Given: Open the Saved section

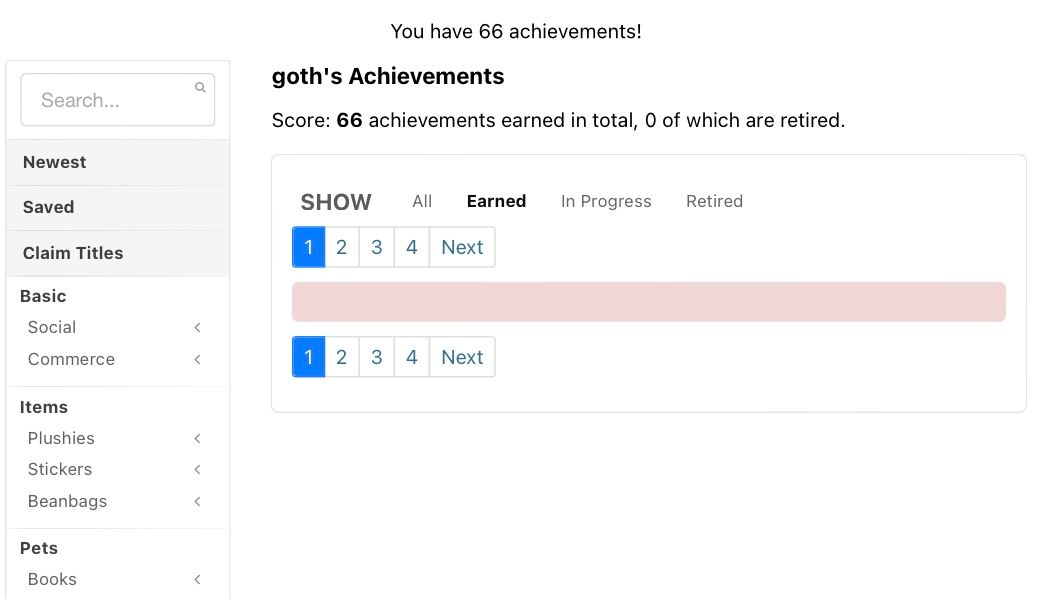Looking at the screenshot, I should coord(49,207).
